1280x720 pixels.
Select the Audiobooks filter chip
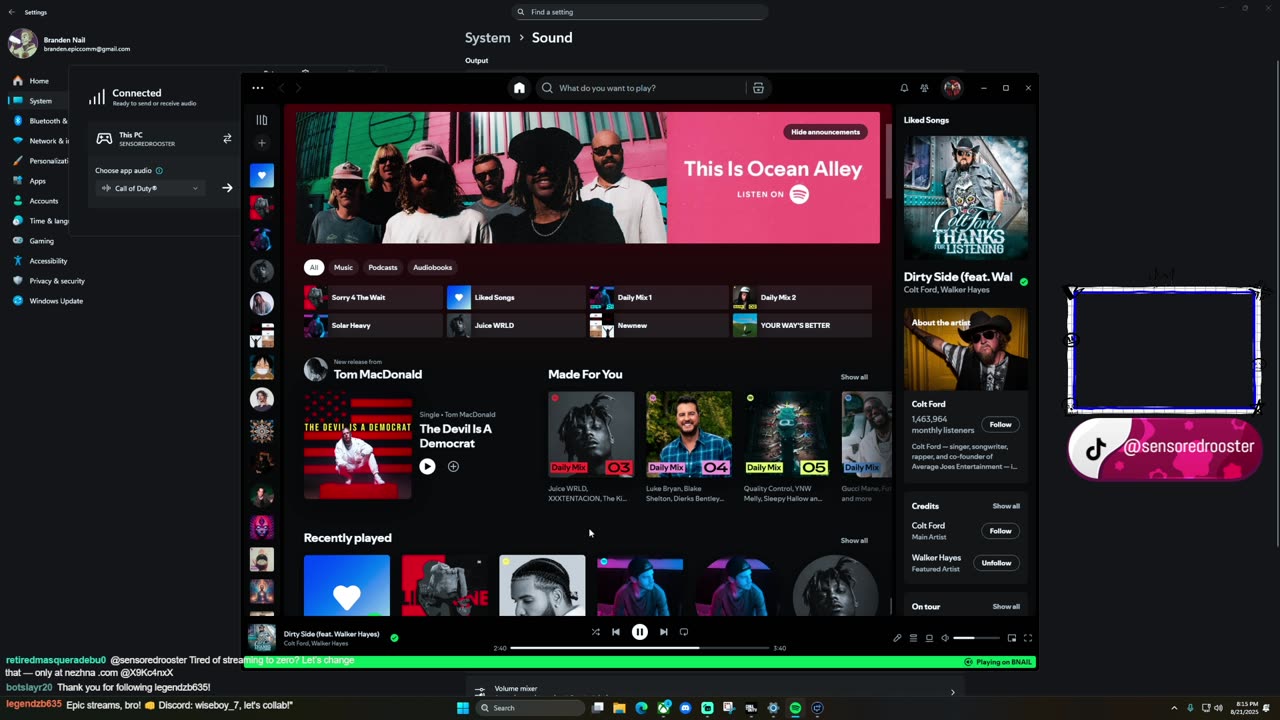coord(433,267)
